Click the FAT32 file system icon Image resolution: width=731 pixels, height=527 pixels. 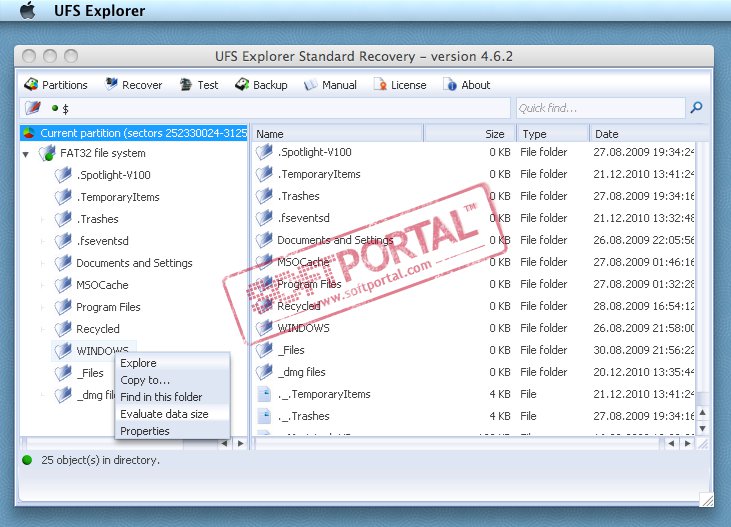click(x=47, y=153)
